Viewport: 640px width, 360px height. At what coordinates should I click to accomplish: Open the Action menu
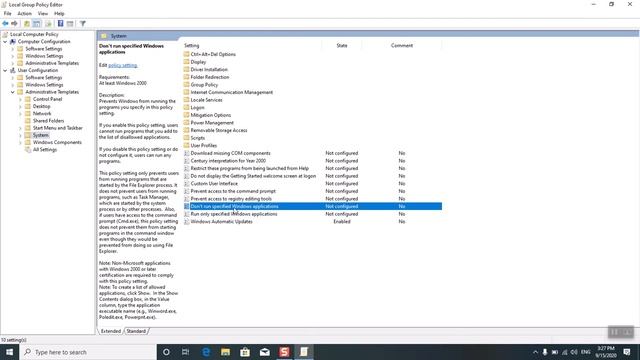coord(24,13)
